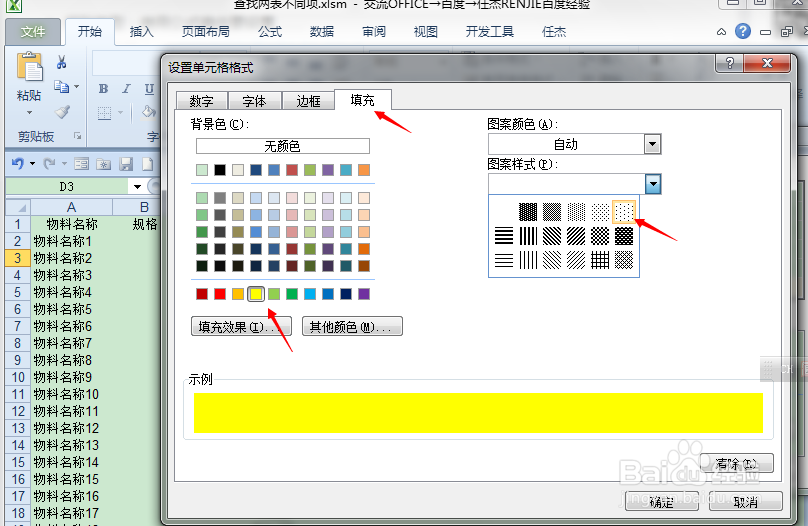Pick the black theme color swatch
This screenshot has height=526, width=808.
click(x=220, y=170)
